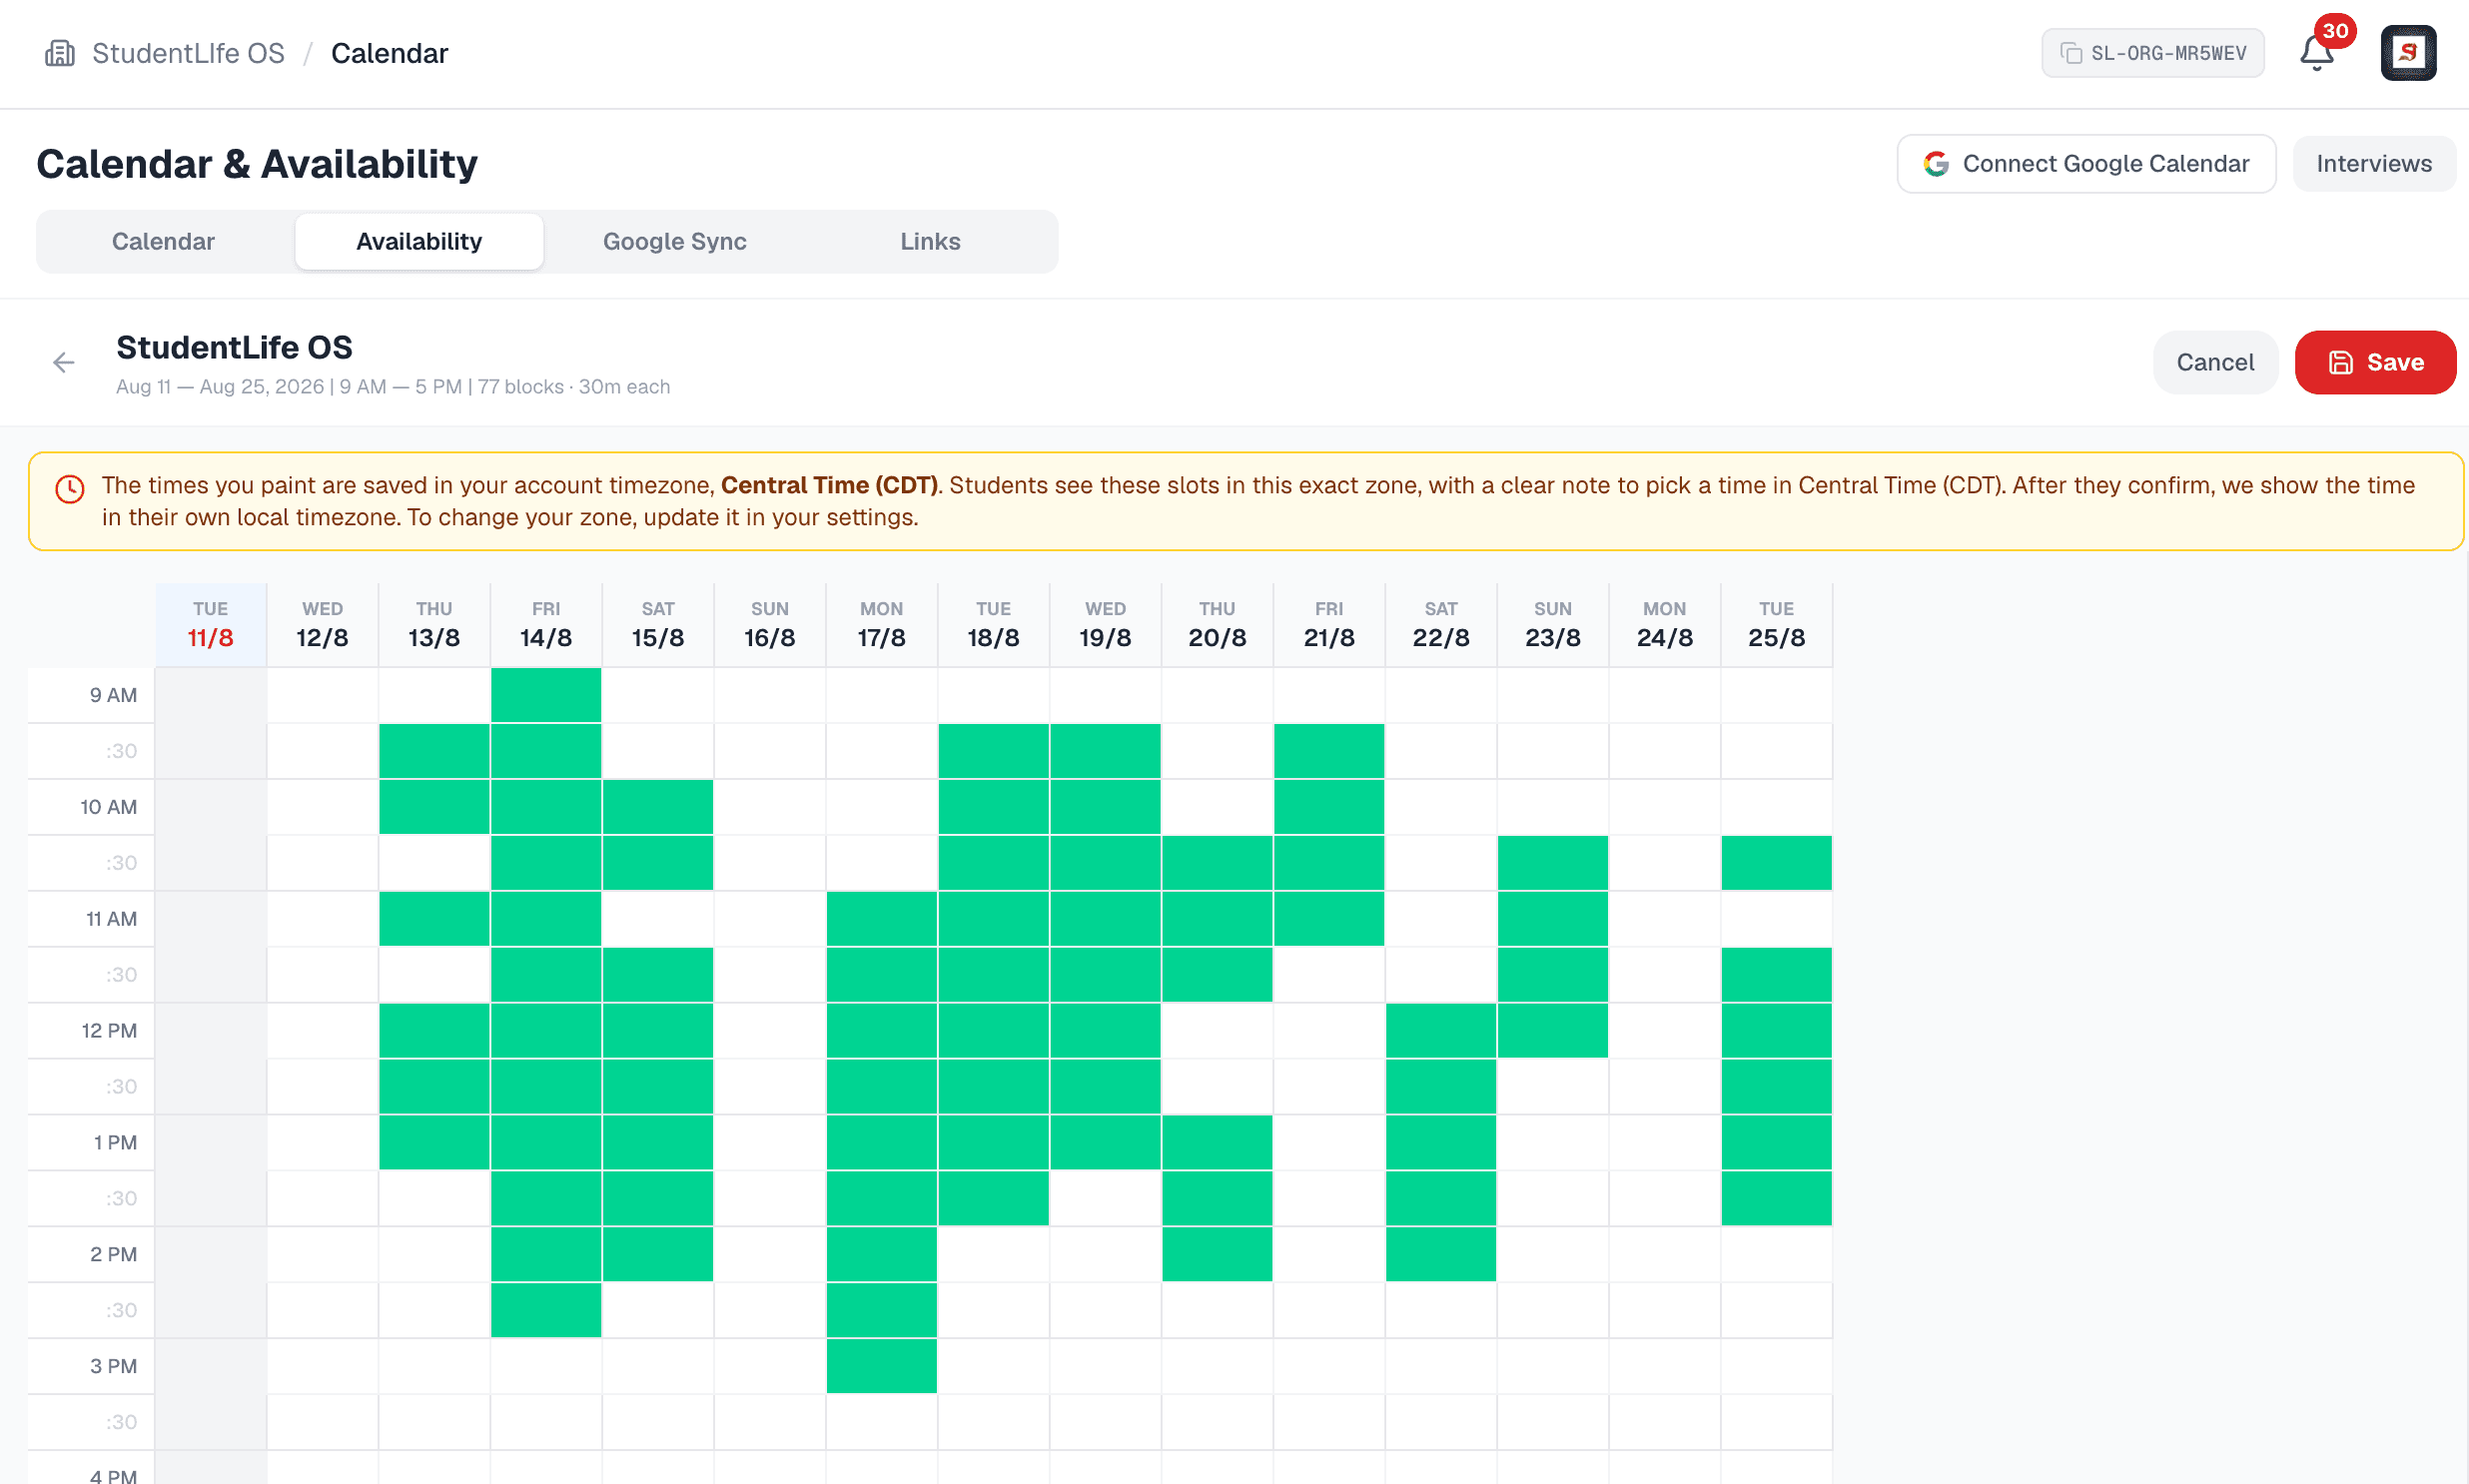Go back using the left arrow icon
This screenshot has height=1484, width=2469.
(64, 362)
